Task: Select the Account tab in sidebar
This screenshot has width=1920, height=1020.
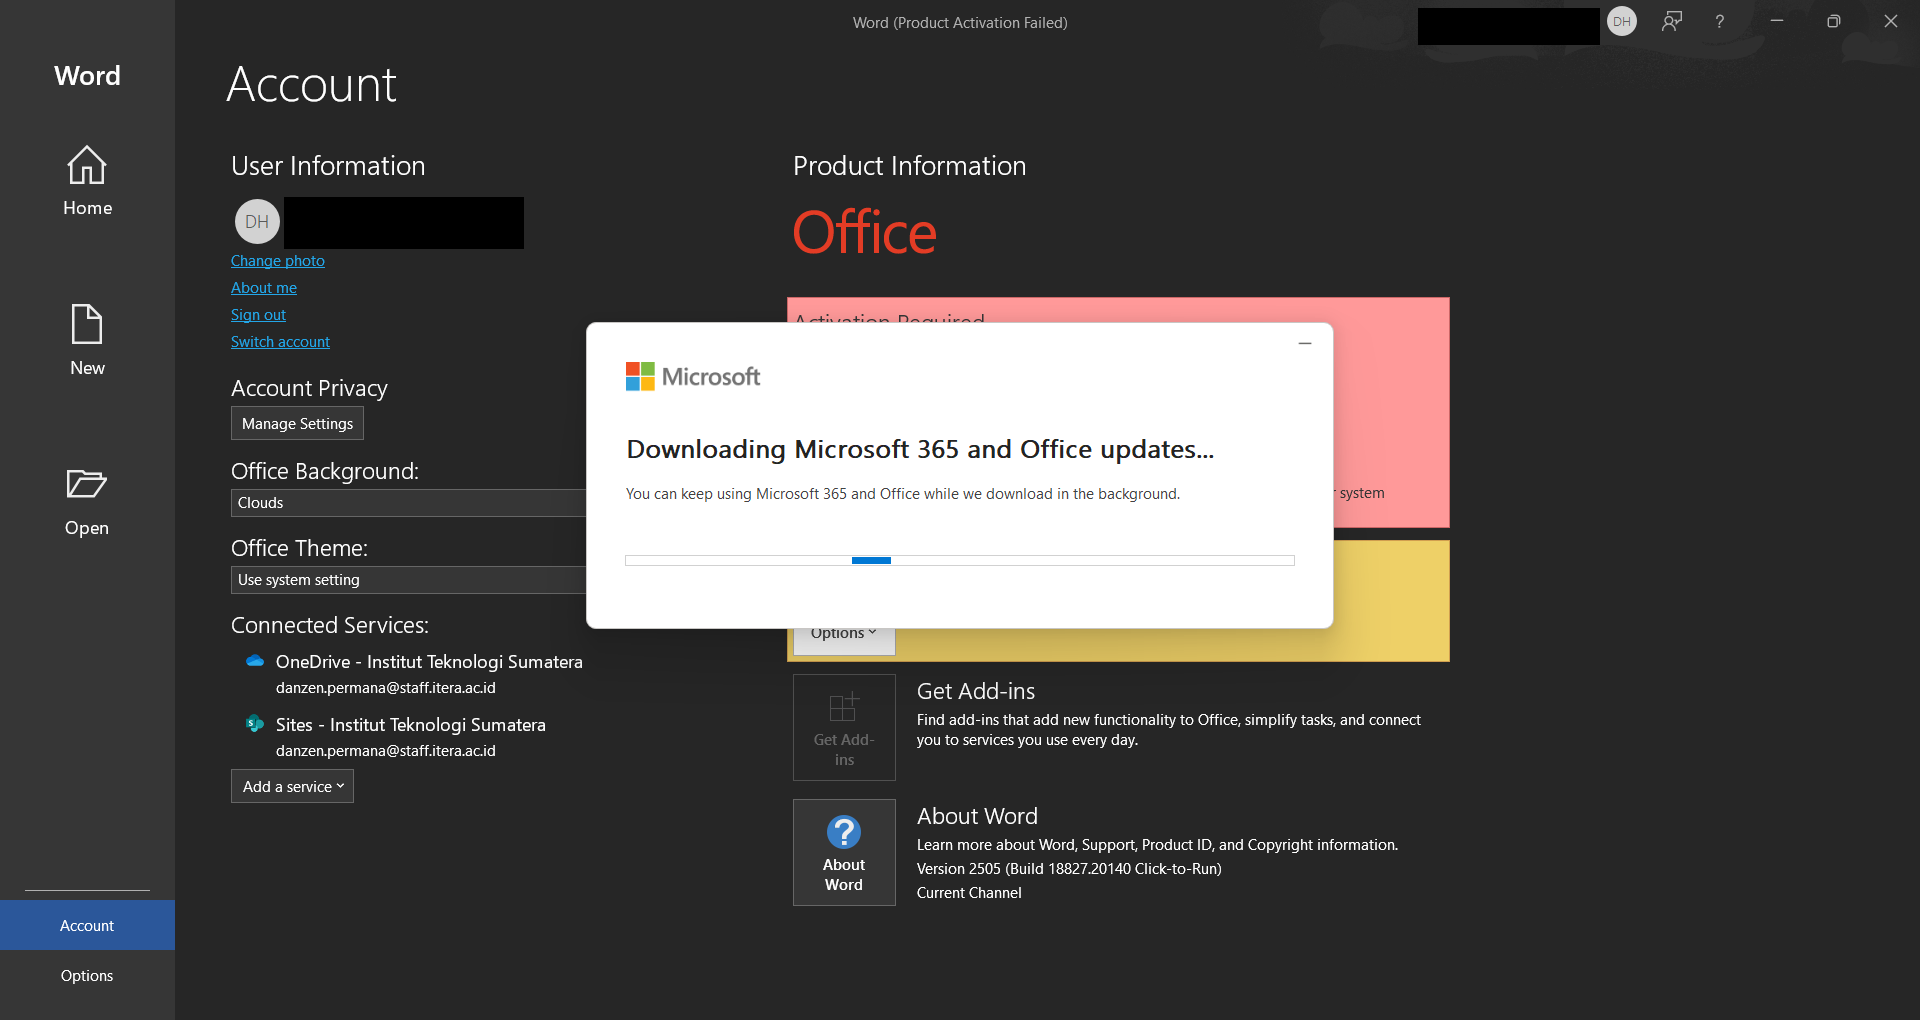Action: [x=87, y=926]
